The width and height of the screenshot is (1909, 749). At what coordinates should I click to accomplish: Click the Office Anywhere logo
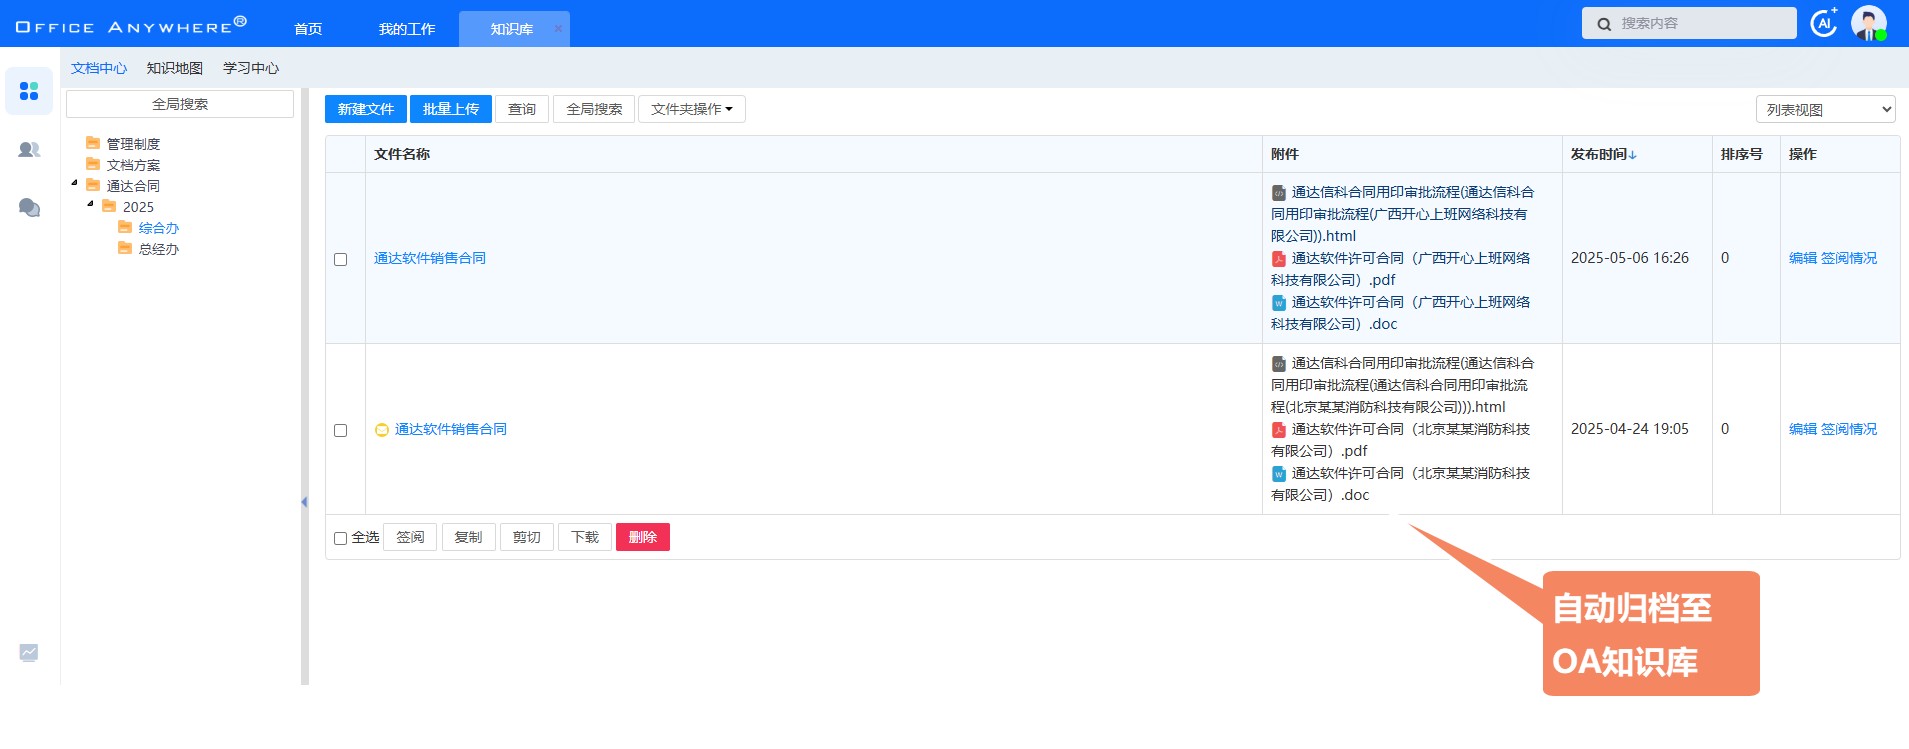pyautogui.click(x=131, y=24)
